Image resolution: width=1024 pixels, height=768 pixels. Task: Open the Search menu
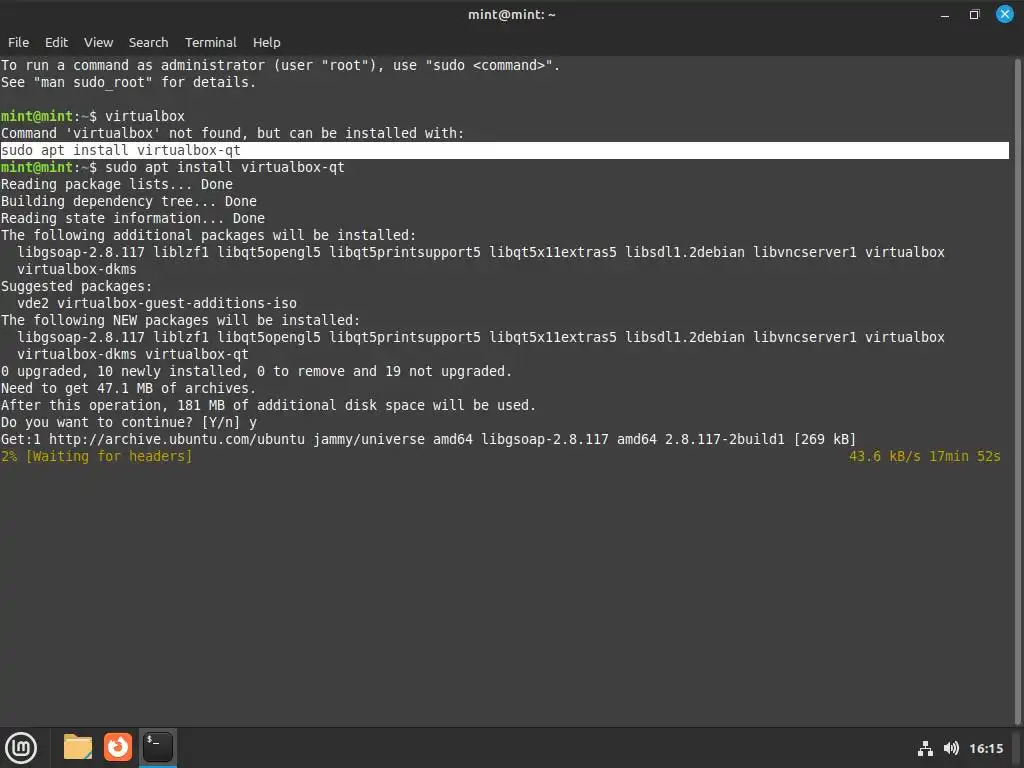click(148, 42)
